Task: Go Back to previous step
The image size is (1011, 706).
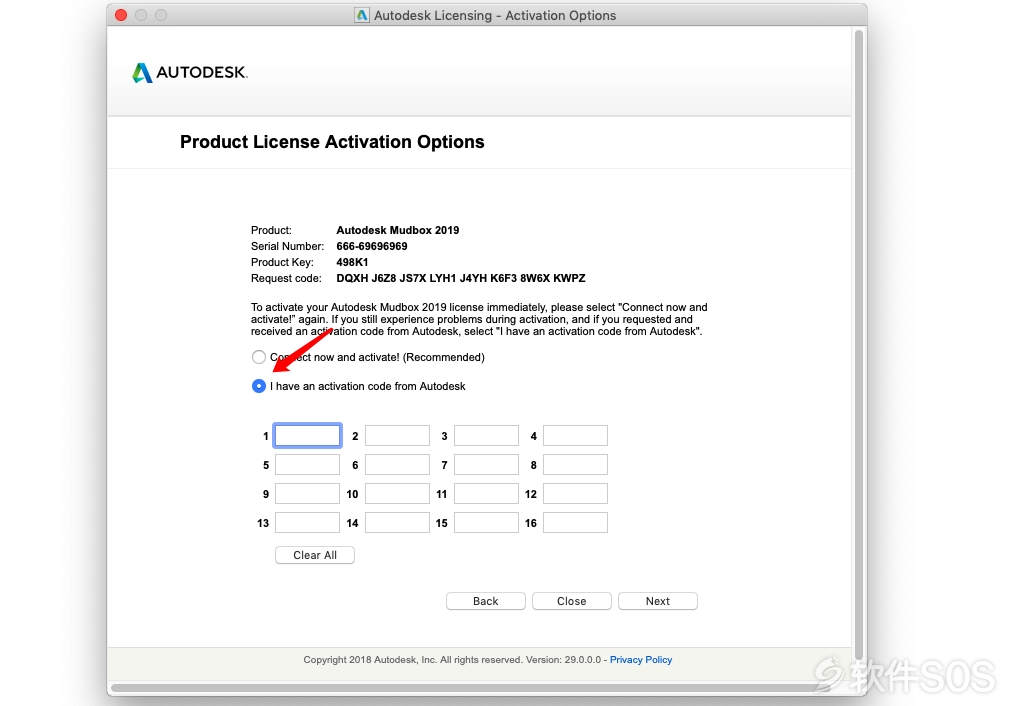Action: click(486, 601)
